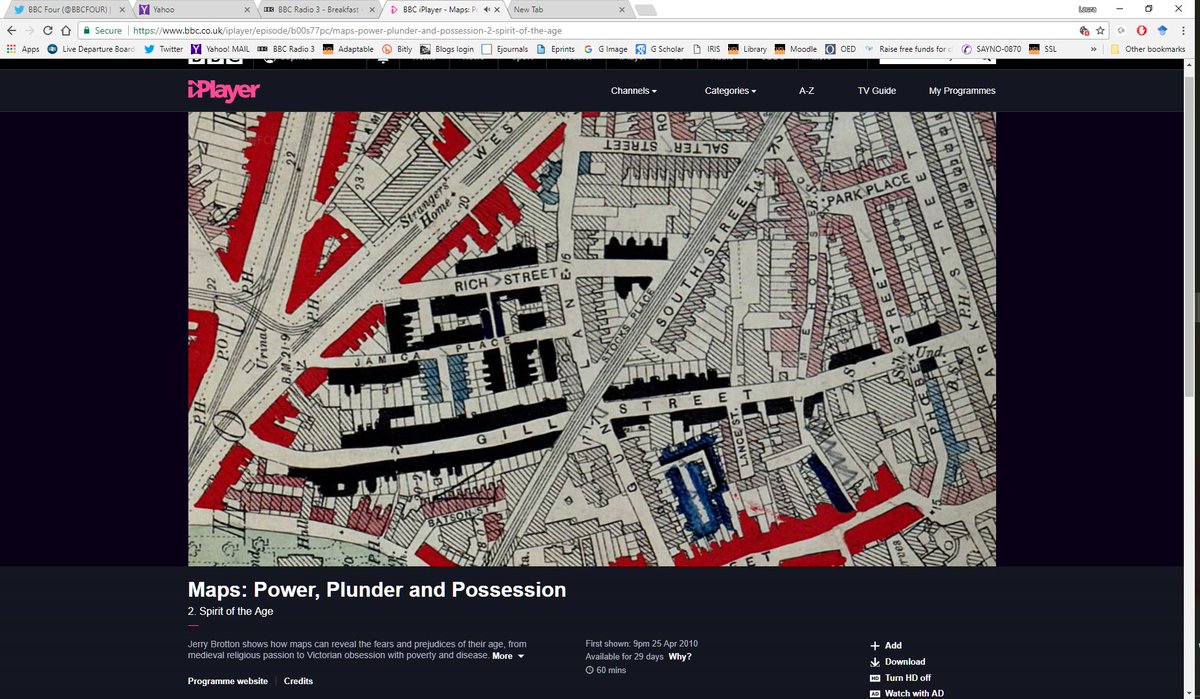Mute audio on the iPlayer tab
The width and height of the screenshot is (1200, 699).
pyautogui.click(x=485, y=9)
